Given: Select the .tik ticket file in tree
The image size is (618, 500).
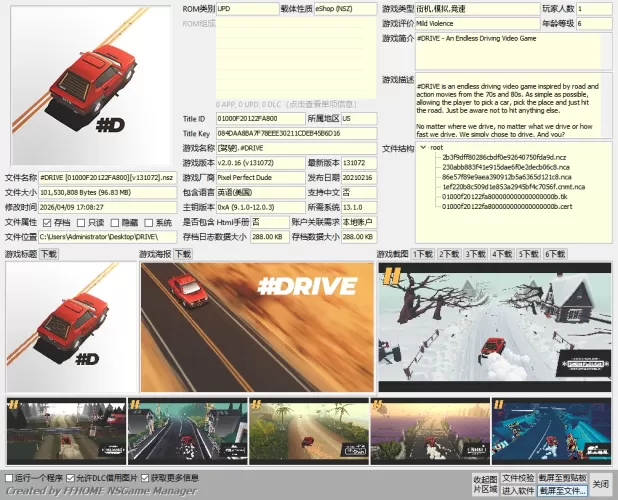Looking at the screenshot, I should (505, 197).
